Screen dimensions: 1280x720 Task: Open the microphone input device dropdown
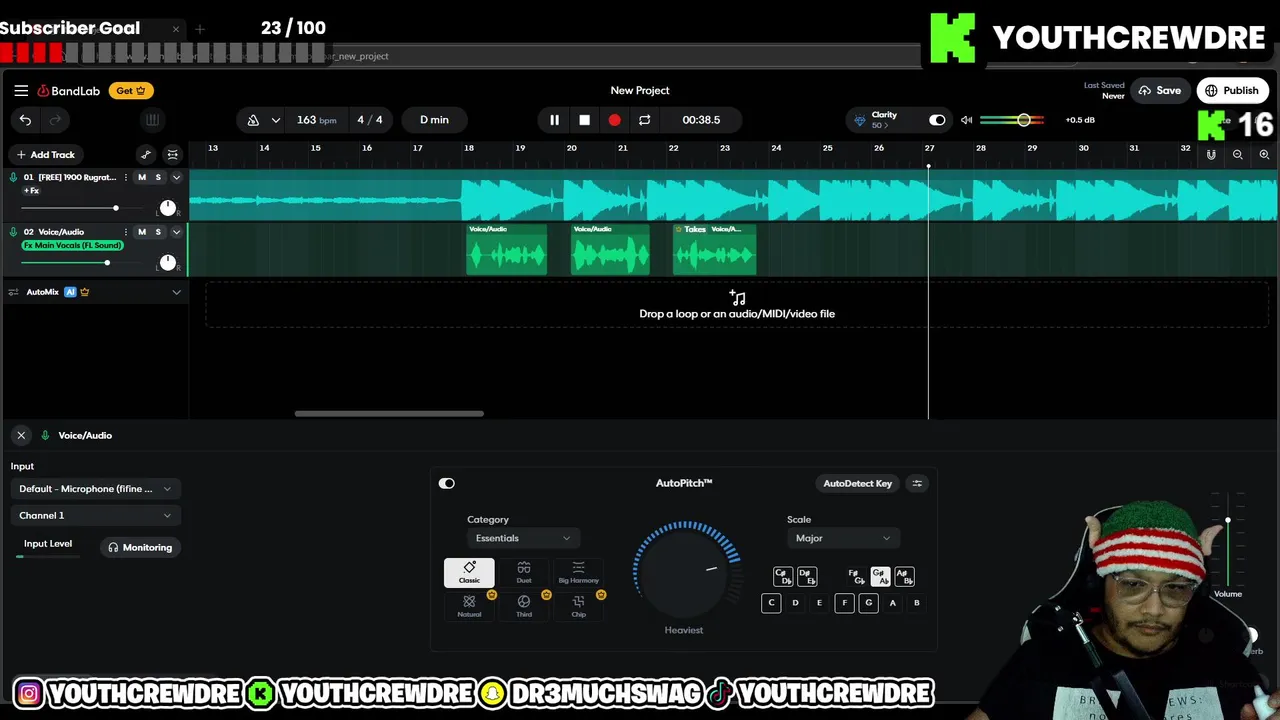tap(95, 489)
